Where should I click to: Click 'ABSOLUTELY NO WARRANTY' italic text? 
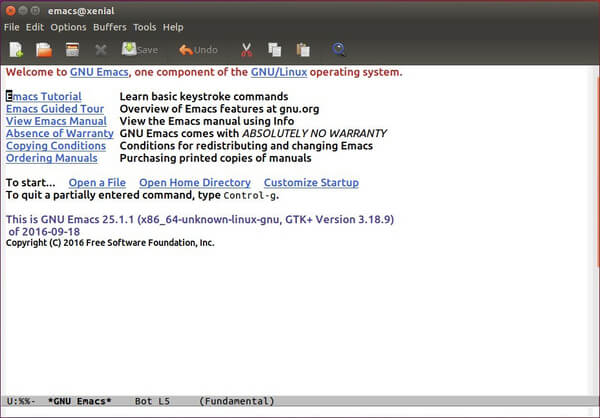315,133
